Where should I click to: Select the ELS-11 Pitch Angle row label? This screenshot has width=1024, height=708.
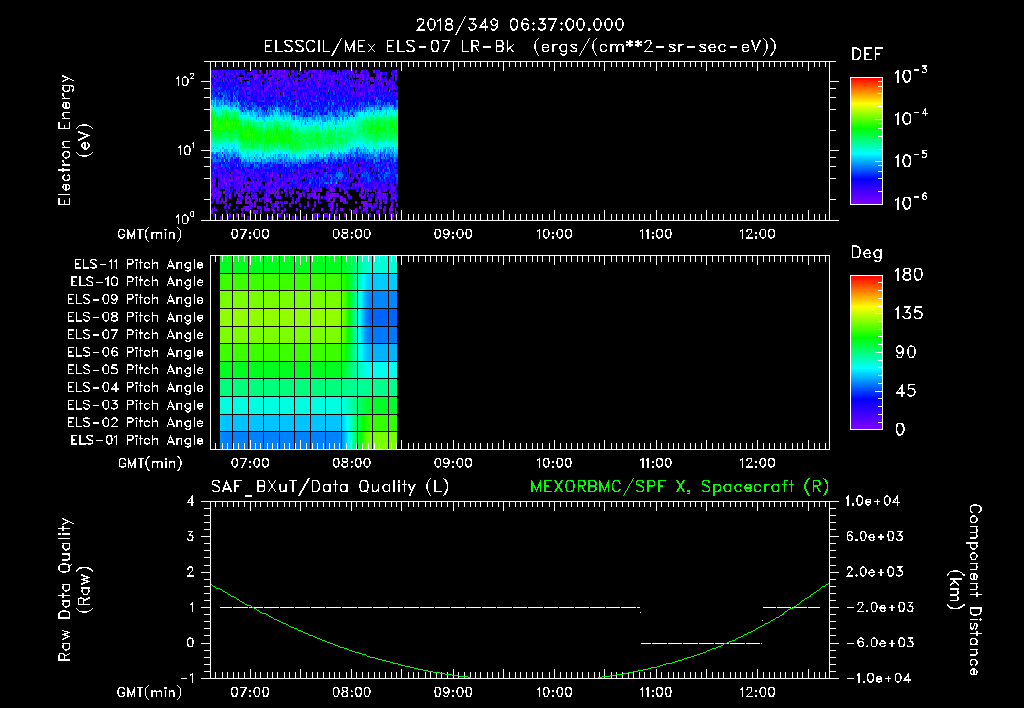[x=138, y=265]
